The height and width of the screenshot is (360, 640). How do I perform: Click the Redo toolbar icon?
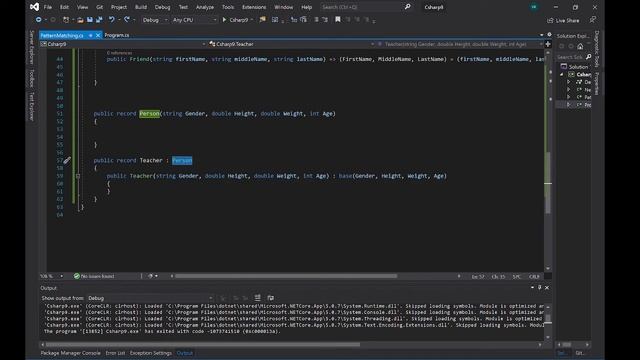[x=127, y=20]
